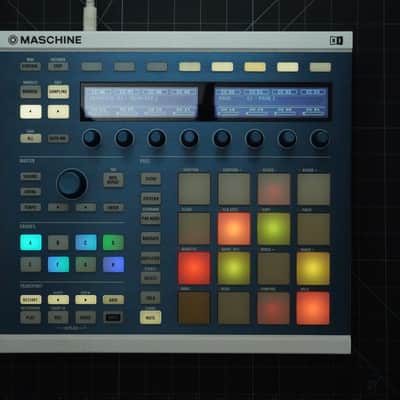Tap the dim last soft button above right display
Screen dimensions: 400x400
tap(320, 67)
